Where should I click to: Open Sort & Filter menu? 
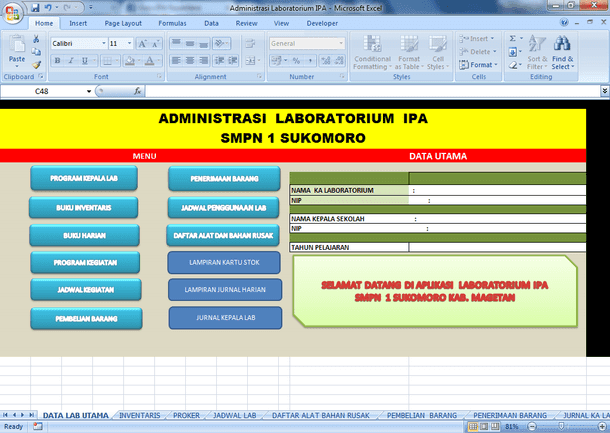[537, 53]
